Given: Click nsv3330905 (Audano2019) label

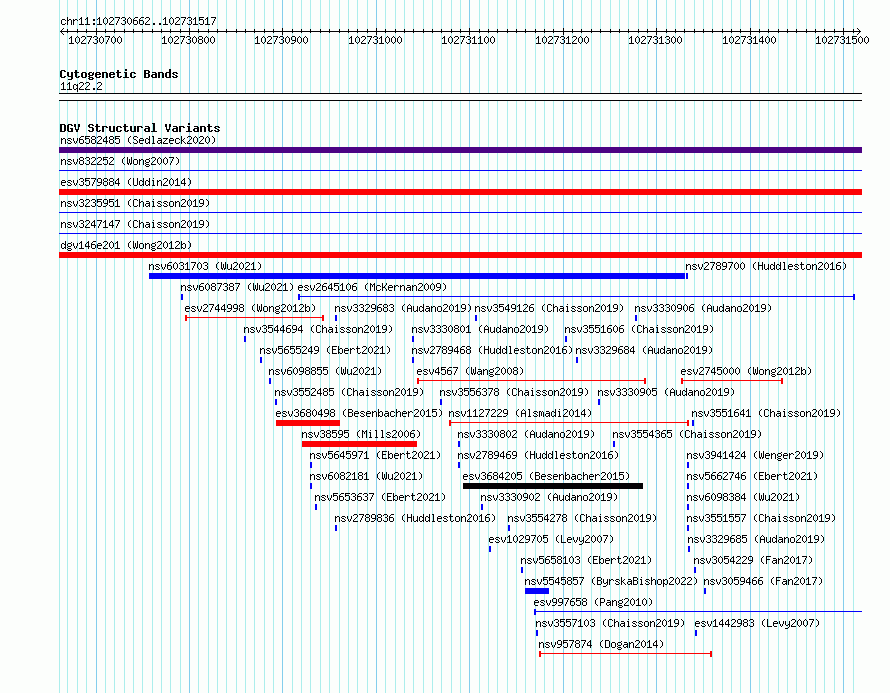Looking at the screenshot, I should (x=666, y=392).
